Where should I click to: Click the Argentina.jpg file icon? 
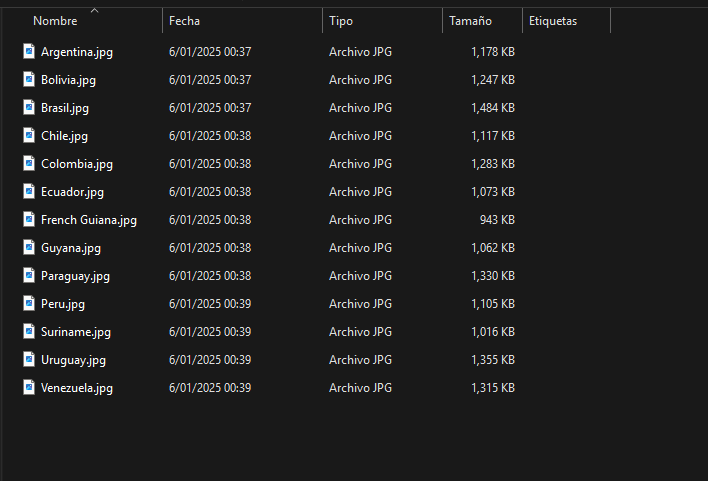(x=29, y=51)
